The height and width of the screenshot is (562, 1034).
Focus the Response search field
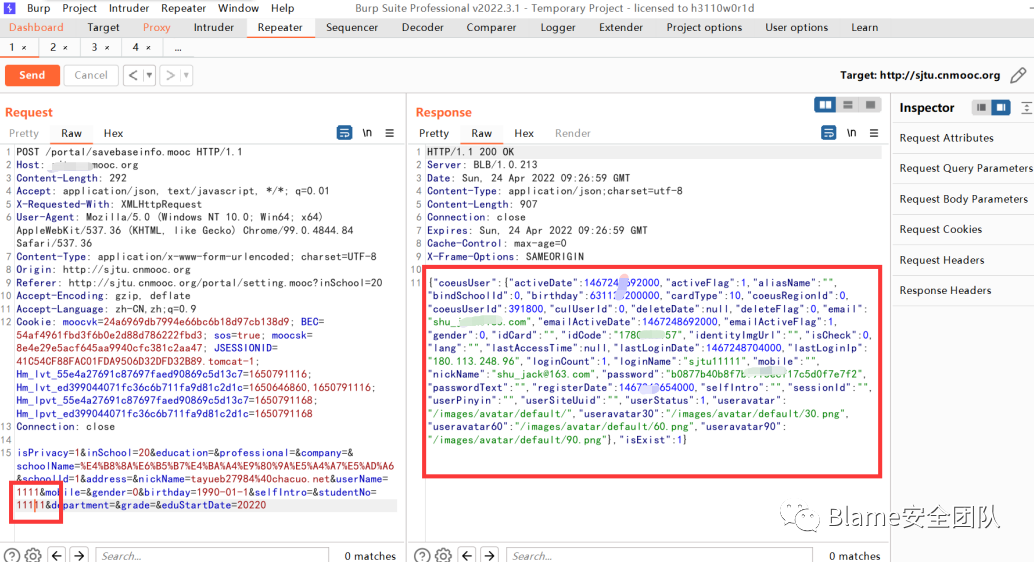click(x=659, y=555)
